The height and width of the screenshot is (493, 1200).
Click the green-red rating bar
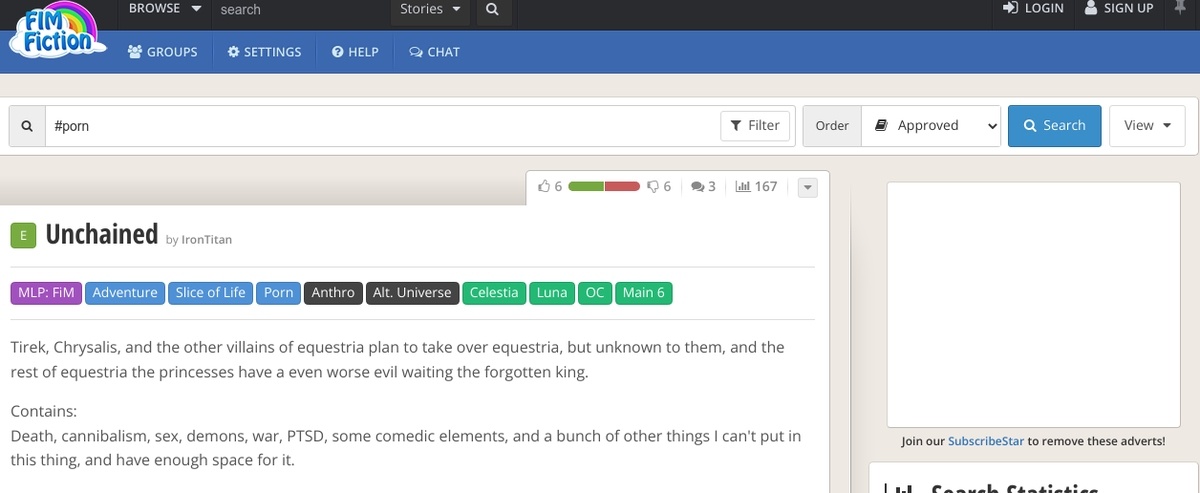(604, 186)
